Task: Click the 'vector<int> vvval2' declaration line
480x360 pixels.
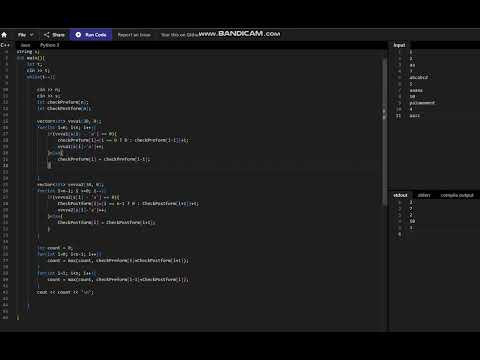Action: [x=70, y=184]
